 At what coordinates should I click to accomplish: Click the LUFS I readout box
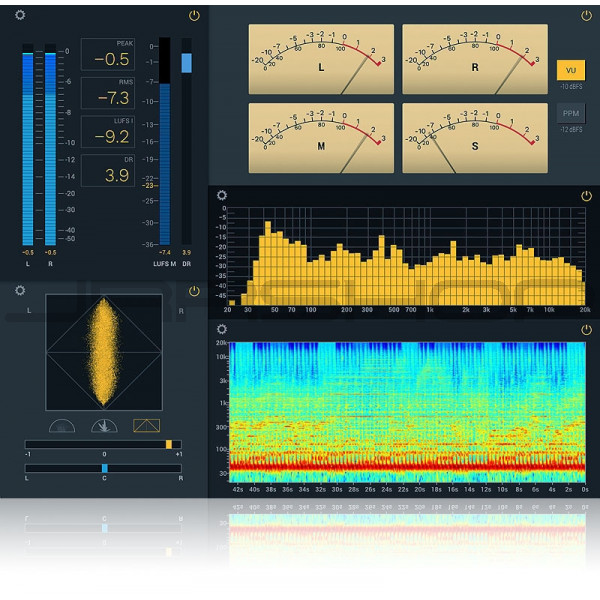click(x=107, y=132)
